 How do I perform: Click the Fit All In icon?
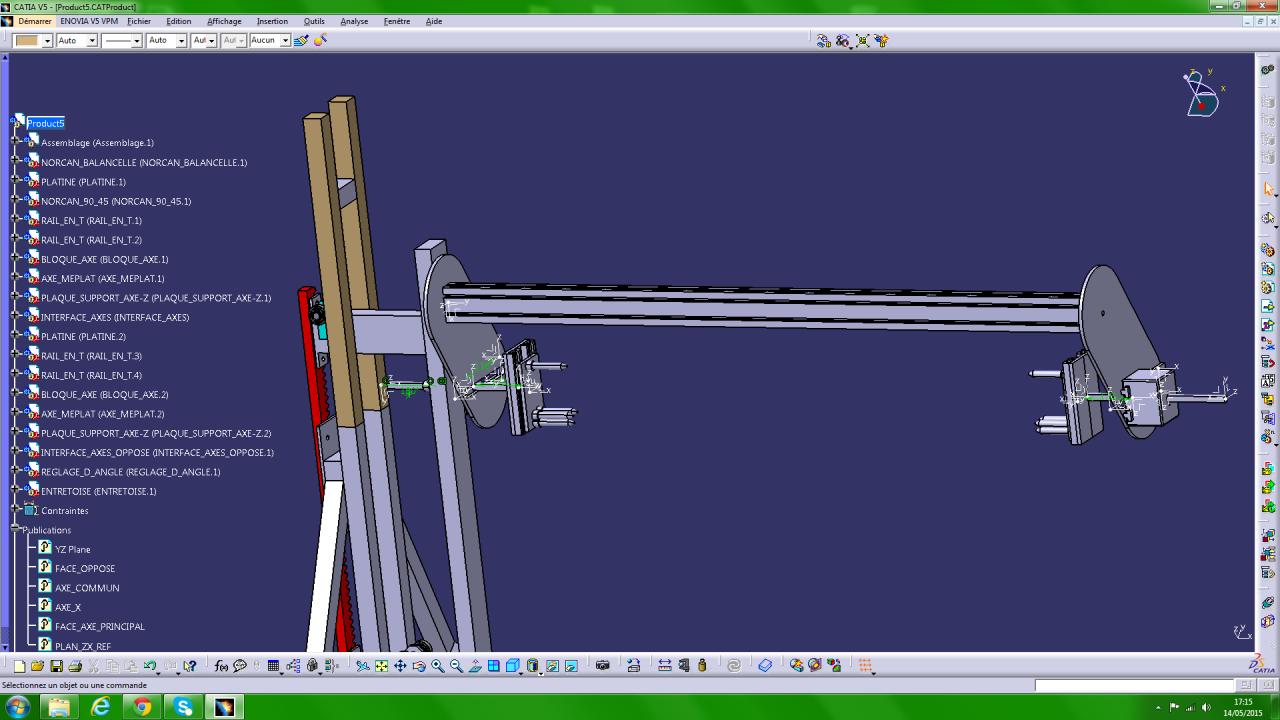pyautogui.click(x=381, y=666)
